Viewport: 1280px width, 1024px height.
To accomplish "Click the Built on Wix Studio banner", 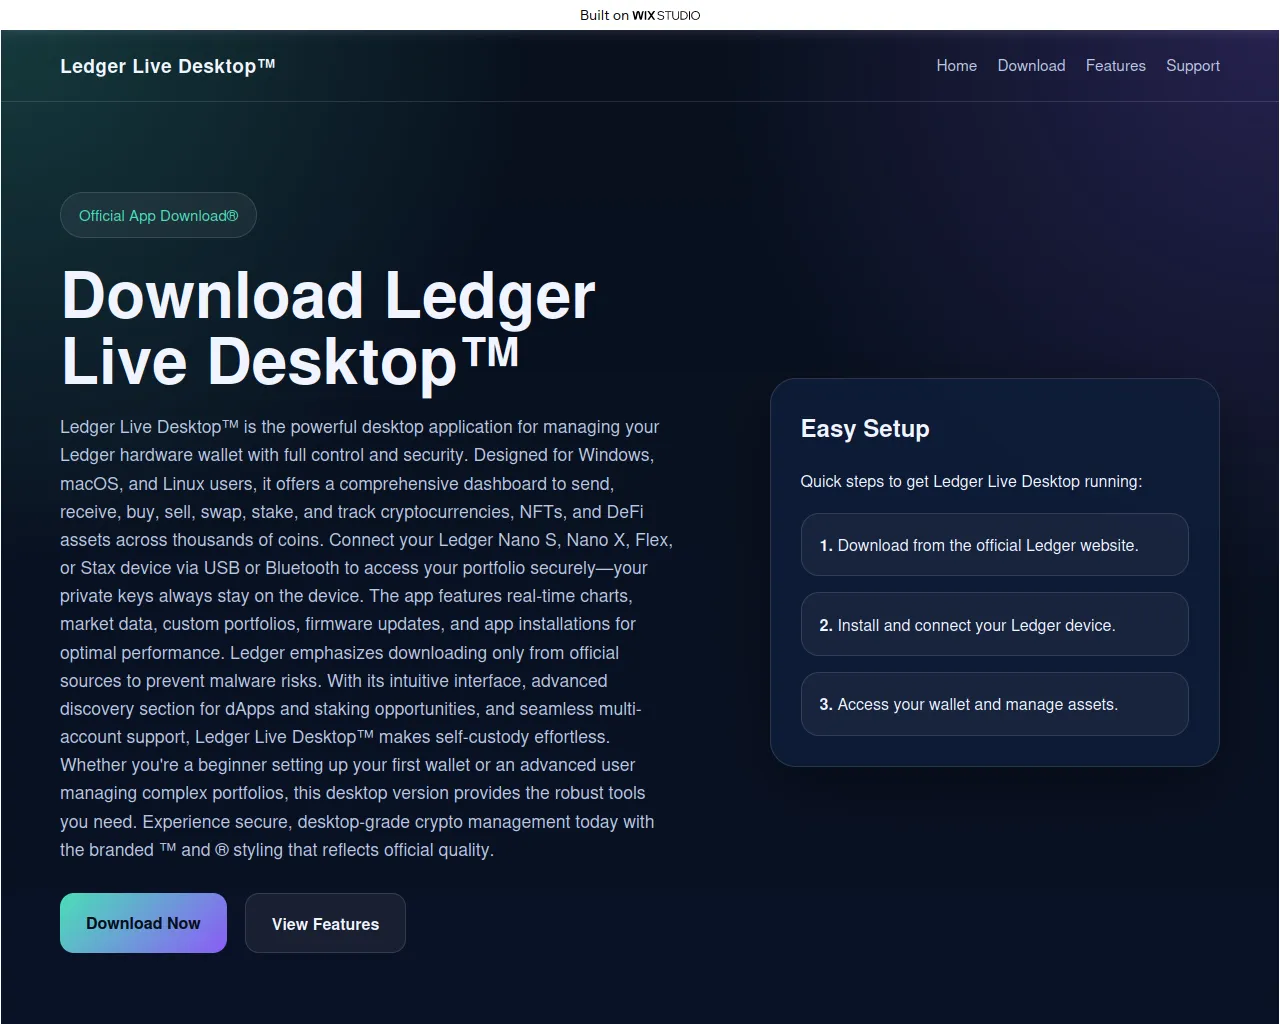I will tap(640, 15).
